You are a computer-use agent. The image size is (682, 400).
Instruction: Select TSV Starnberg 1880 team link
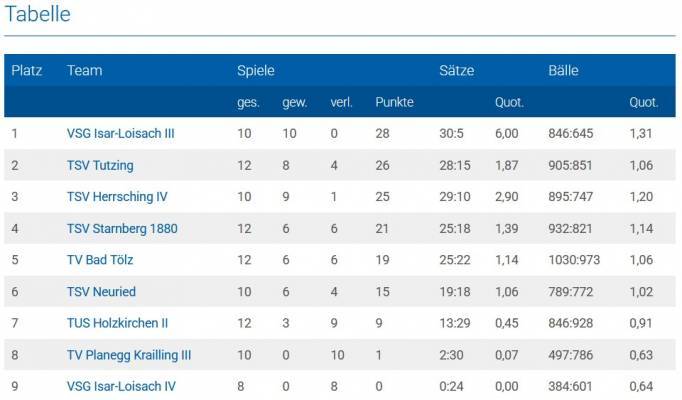122,229
